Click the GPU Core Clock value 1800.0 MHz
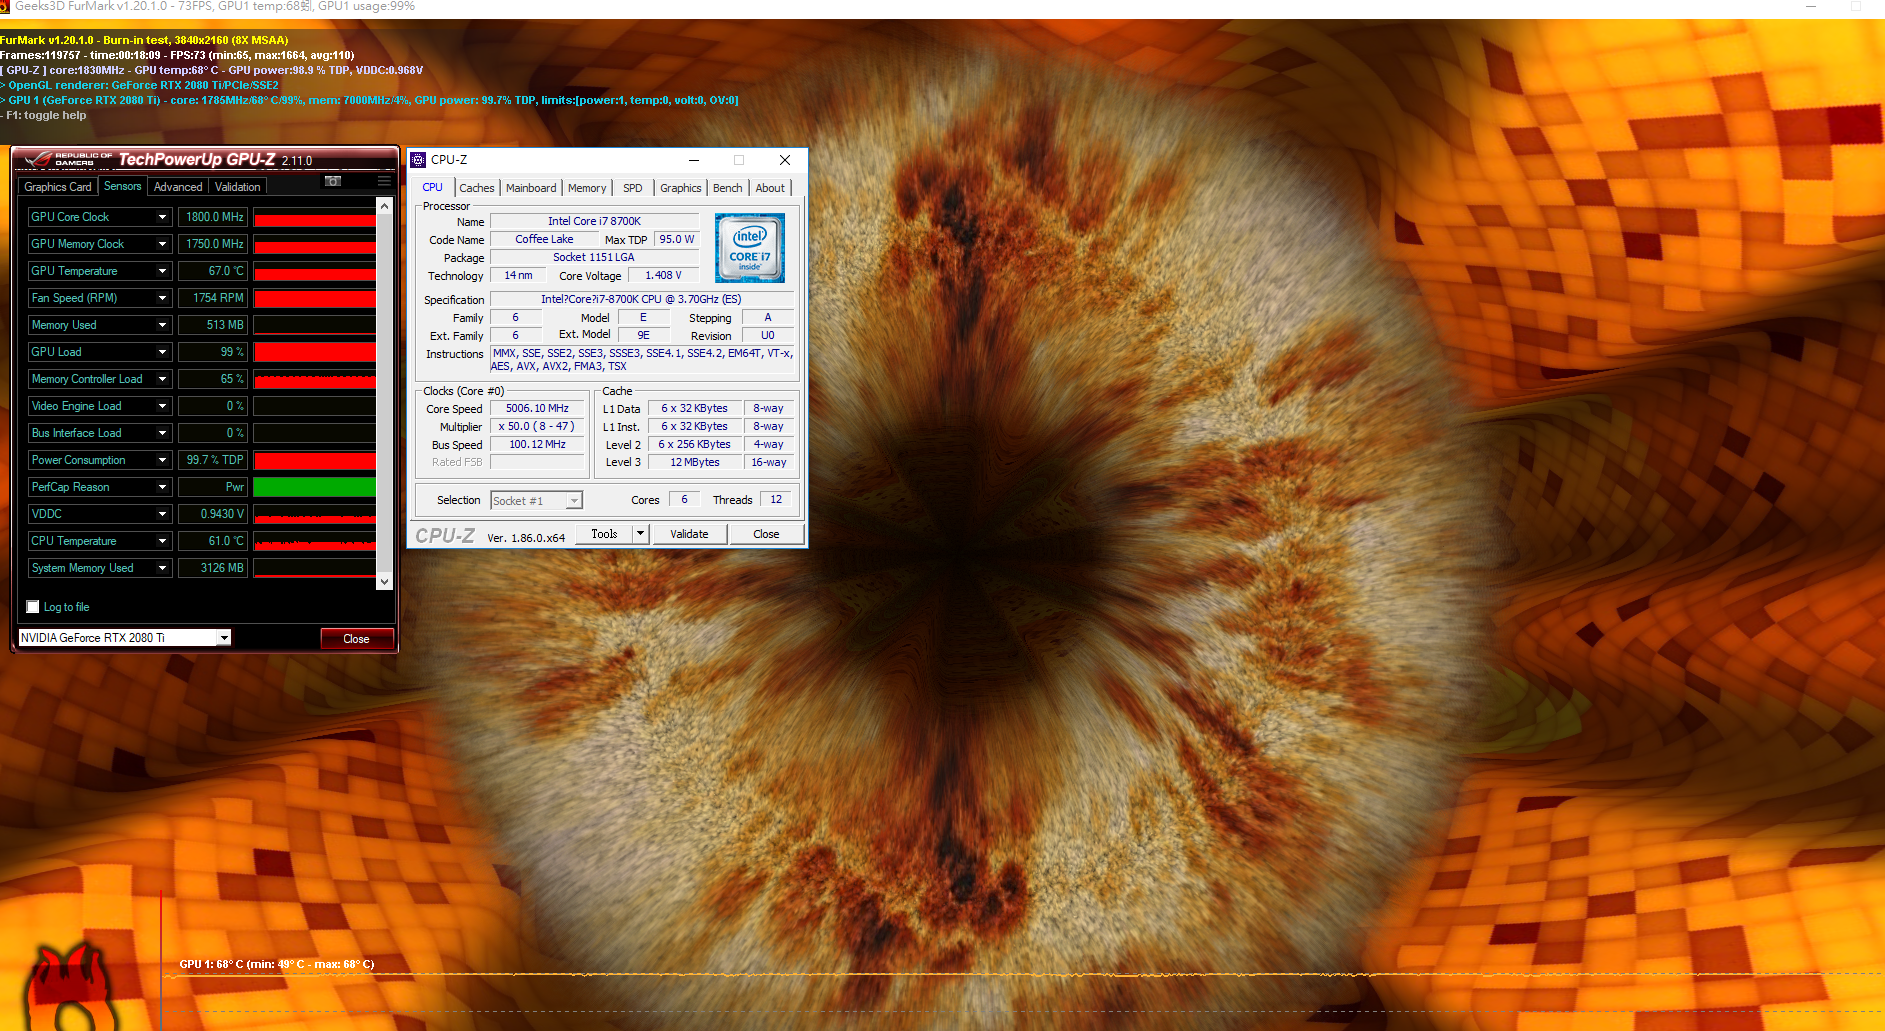The height and width of the screenshot is (1031, 1885). pyautogui.click(x=214, y=217)
